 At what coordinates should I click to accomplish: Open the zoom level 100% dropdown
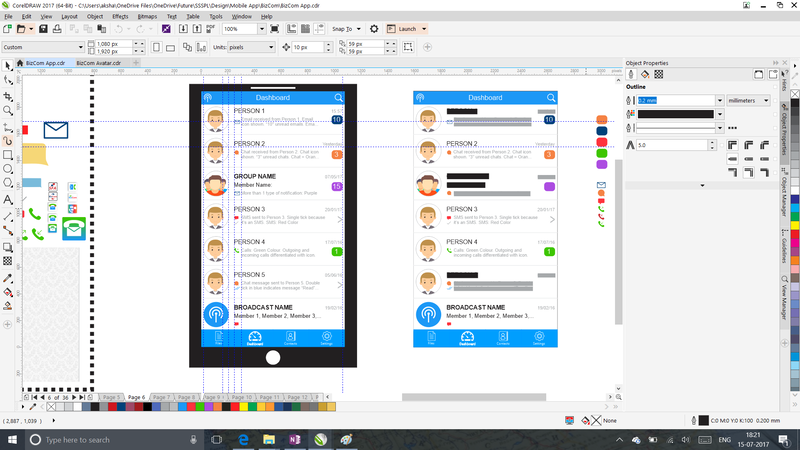point(262,29)
